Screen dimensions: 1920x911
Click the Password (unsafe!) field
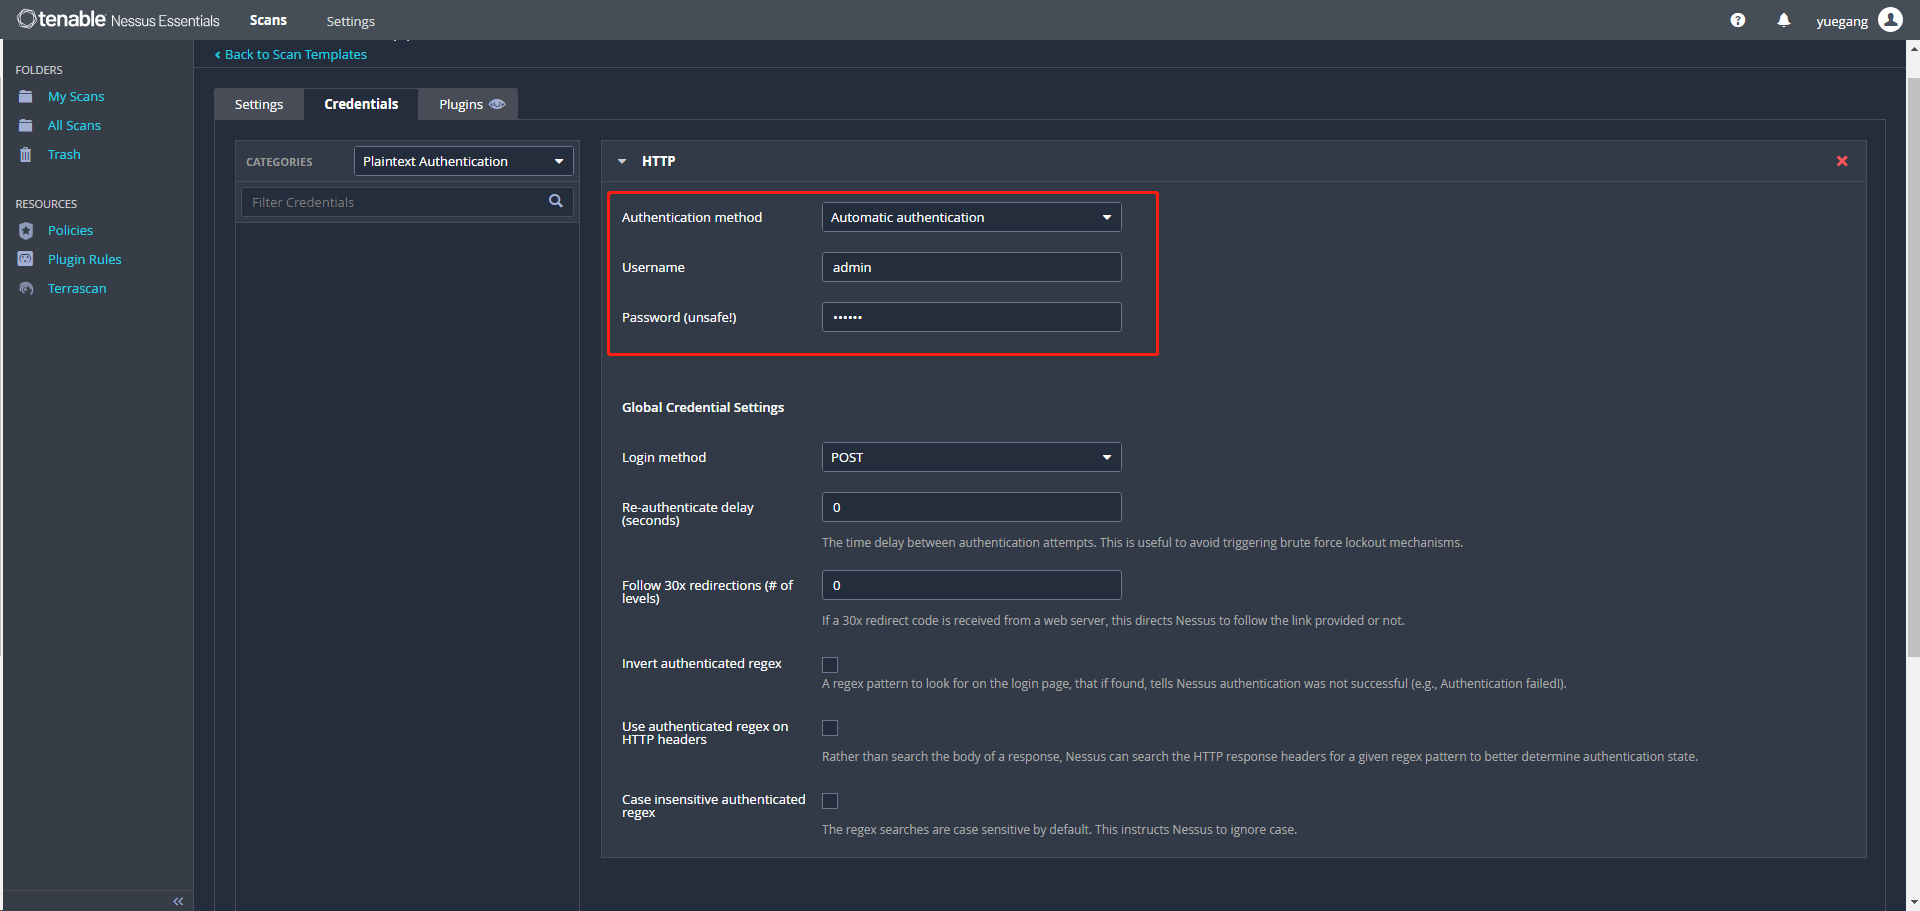tap(972, 317)
